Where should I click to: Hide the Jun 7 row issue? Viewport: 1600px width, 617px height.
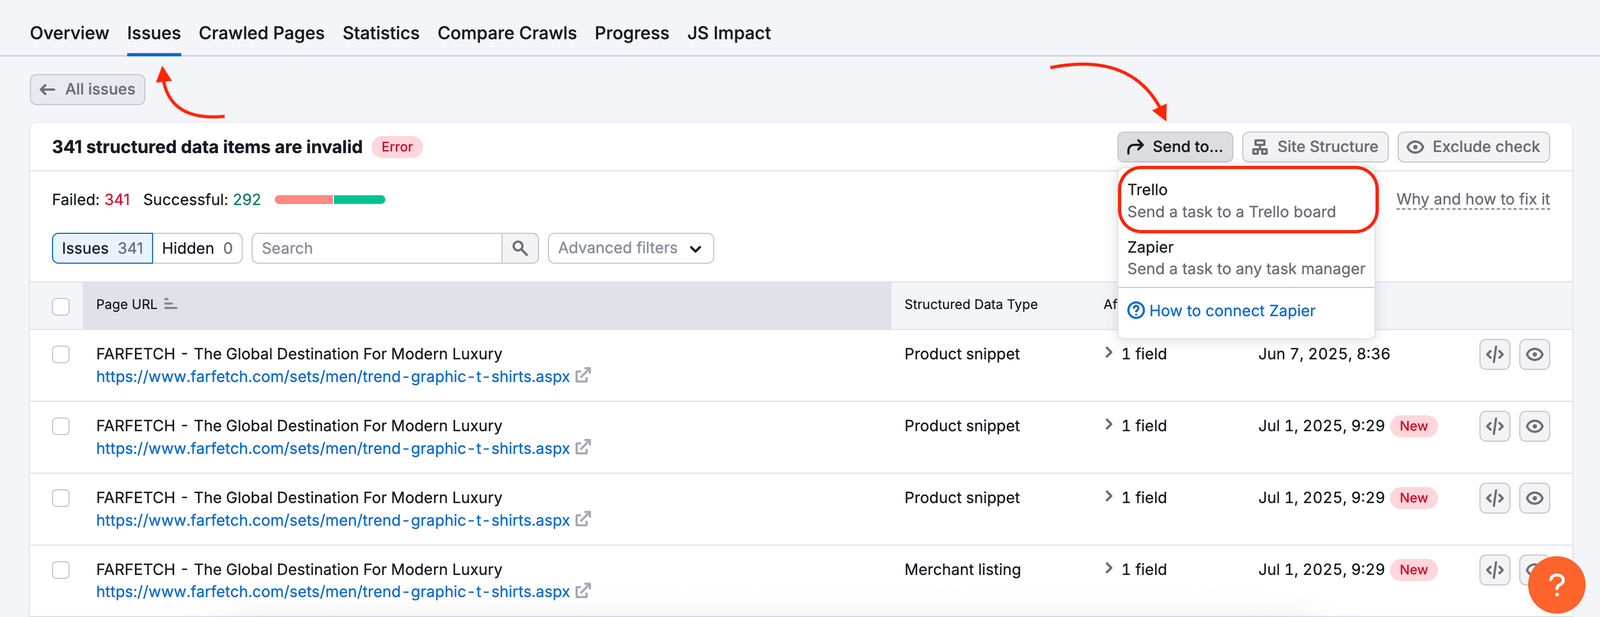tap(1535, 354)
